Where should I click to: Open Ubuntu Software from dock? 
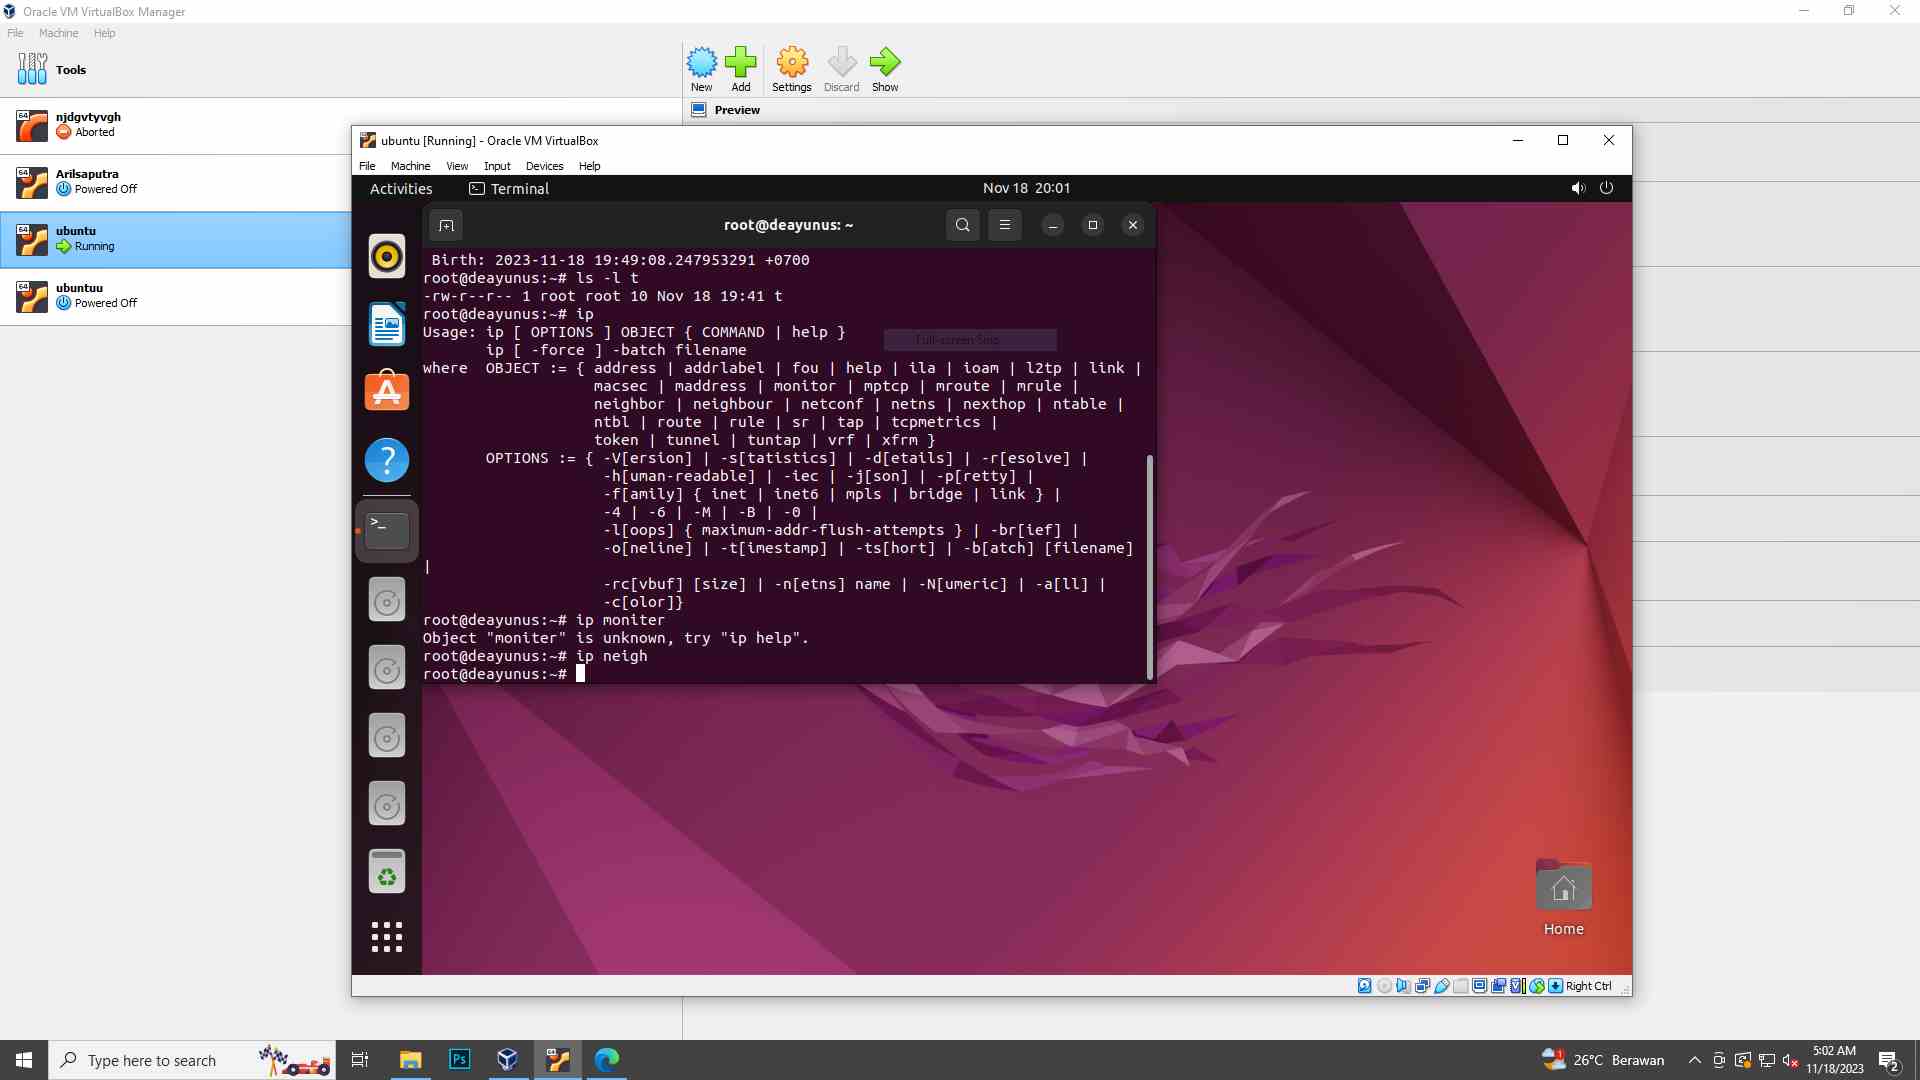tap(387, 392)
